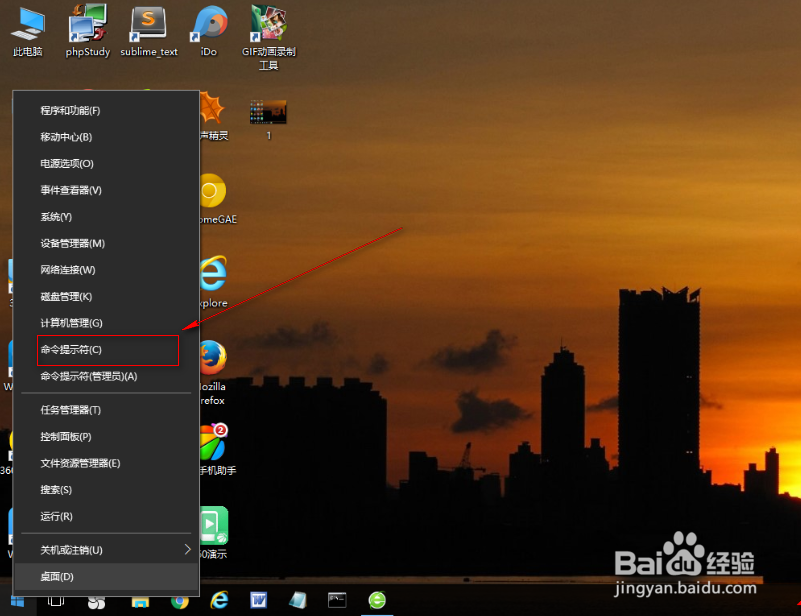Select 运行(R) in the menu
801x616 pixels.
(106, 516)
